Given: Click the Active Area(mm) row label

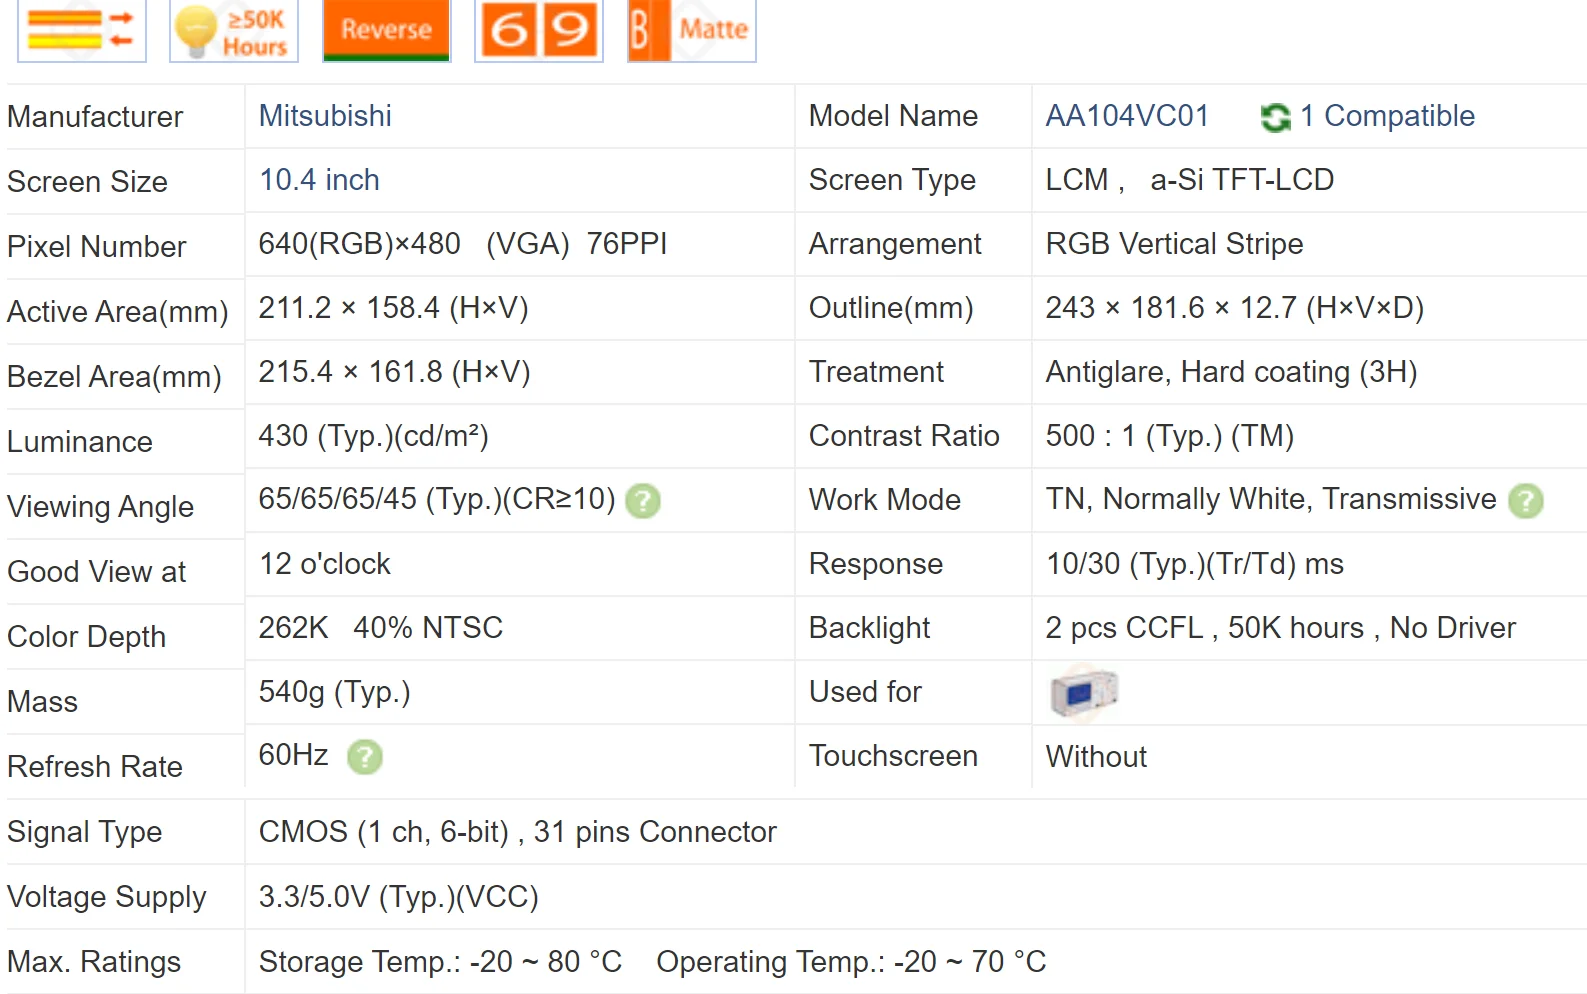Looking at the screenshot, I should tap(117, 312).
